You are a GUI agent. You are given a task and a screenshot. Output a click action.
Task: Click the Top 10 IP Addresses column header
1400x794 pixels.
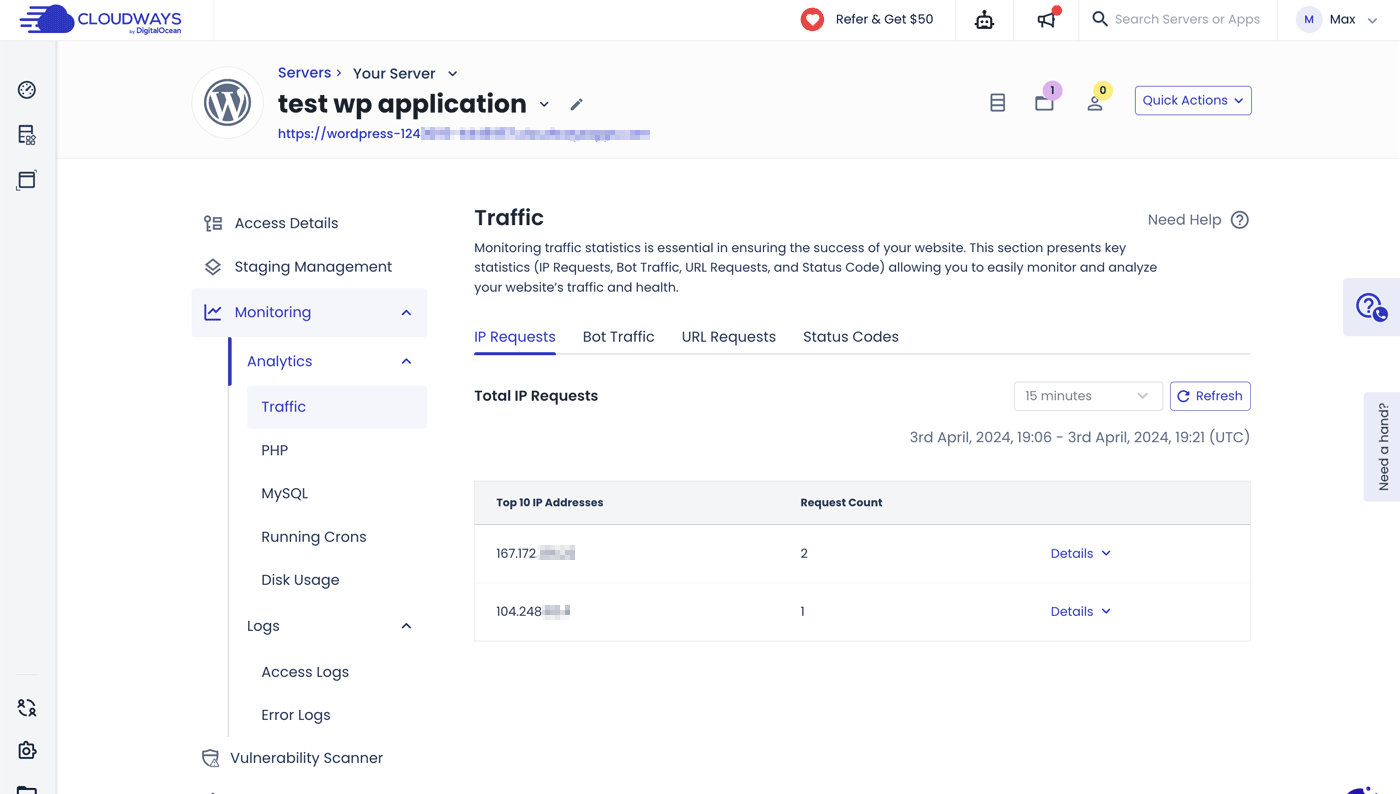coord(550,503)
